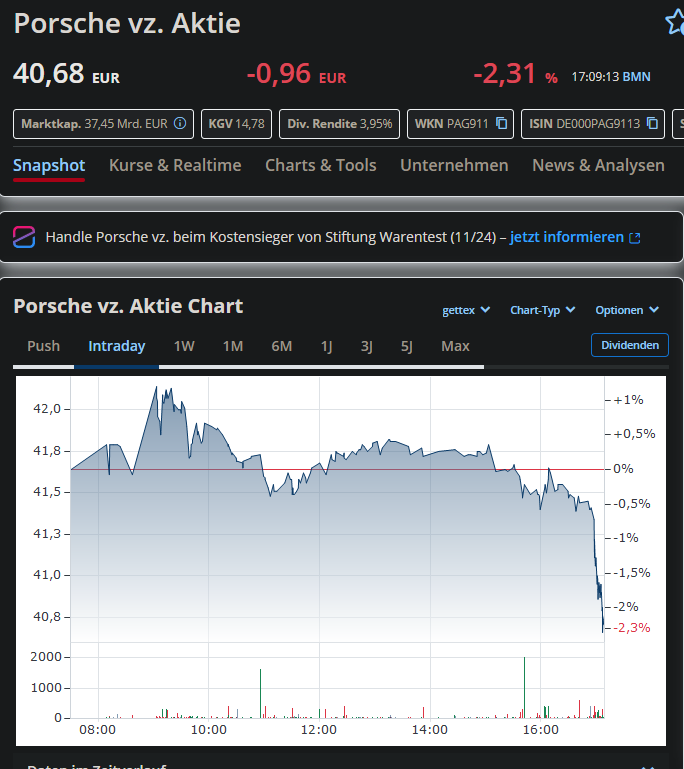Click the Div. Rendite 3,95% badge
The width and height of the screenshot is (684, 769).
(x=340, y=124)
